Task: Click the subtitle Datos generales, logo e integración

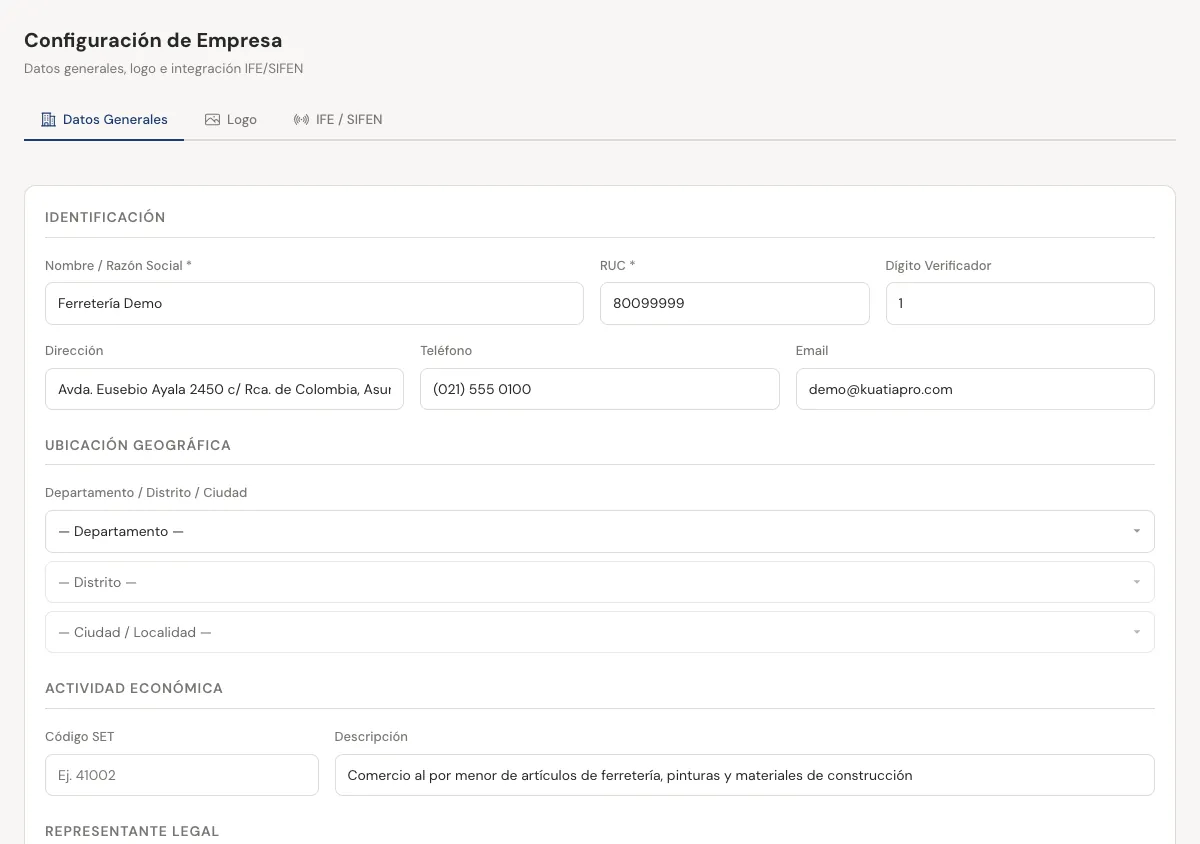Action: tap(164, 69)
